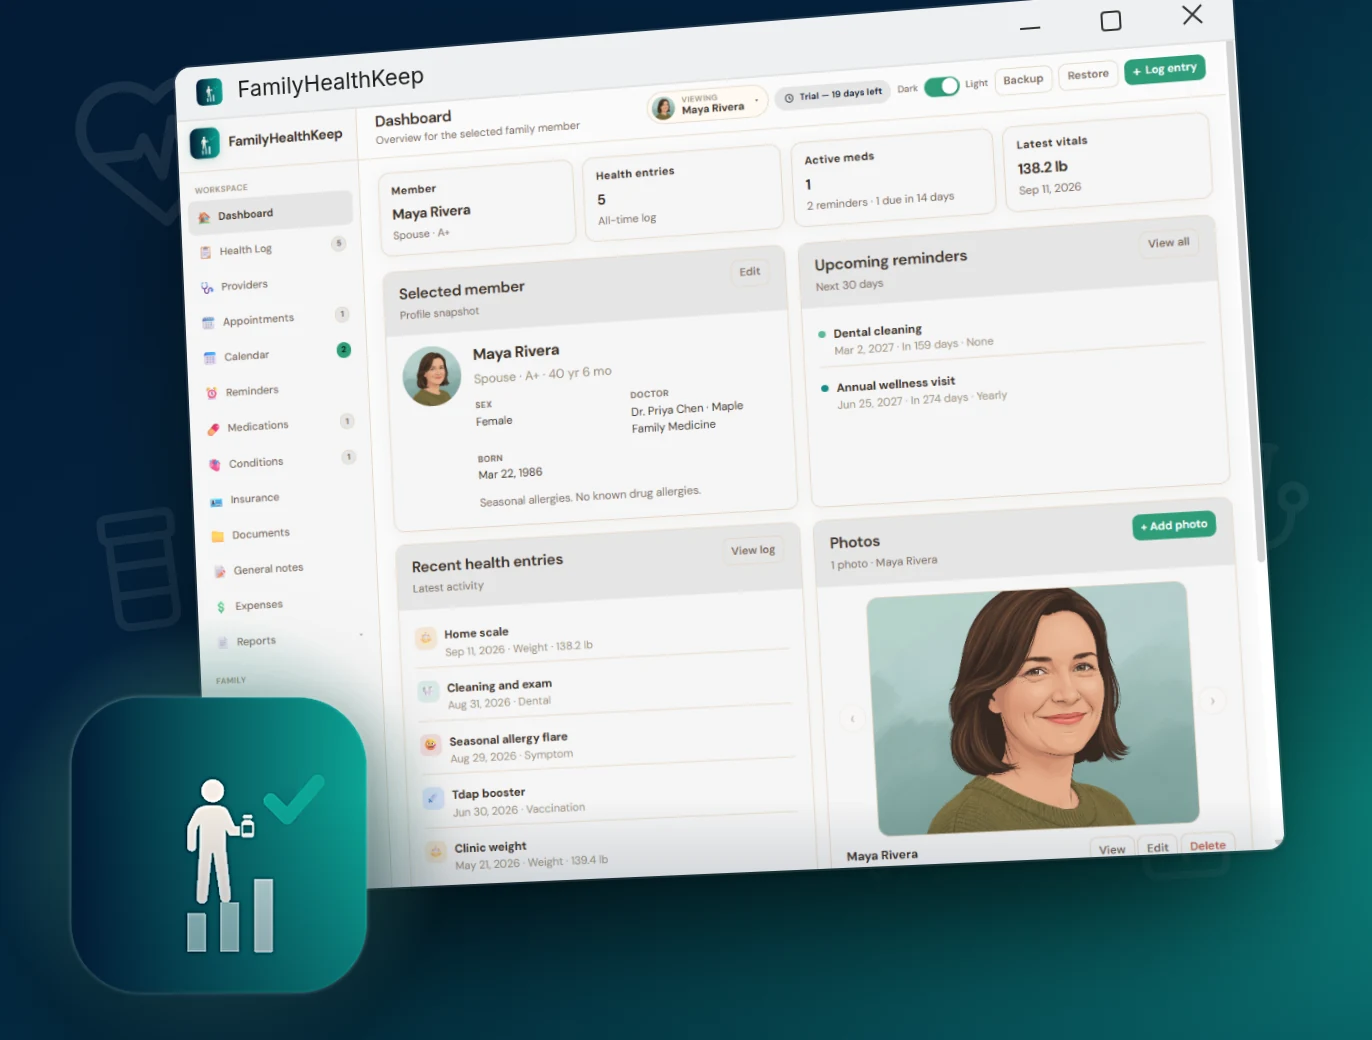Select the "Annual wellness visit" reminder

click(x=1015, y=392)
